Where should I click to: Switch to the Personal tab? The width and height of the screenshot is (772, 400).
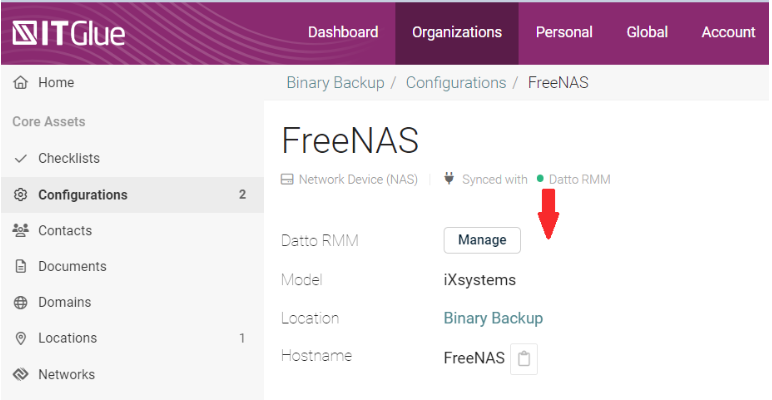(564, 33)
